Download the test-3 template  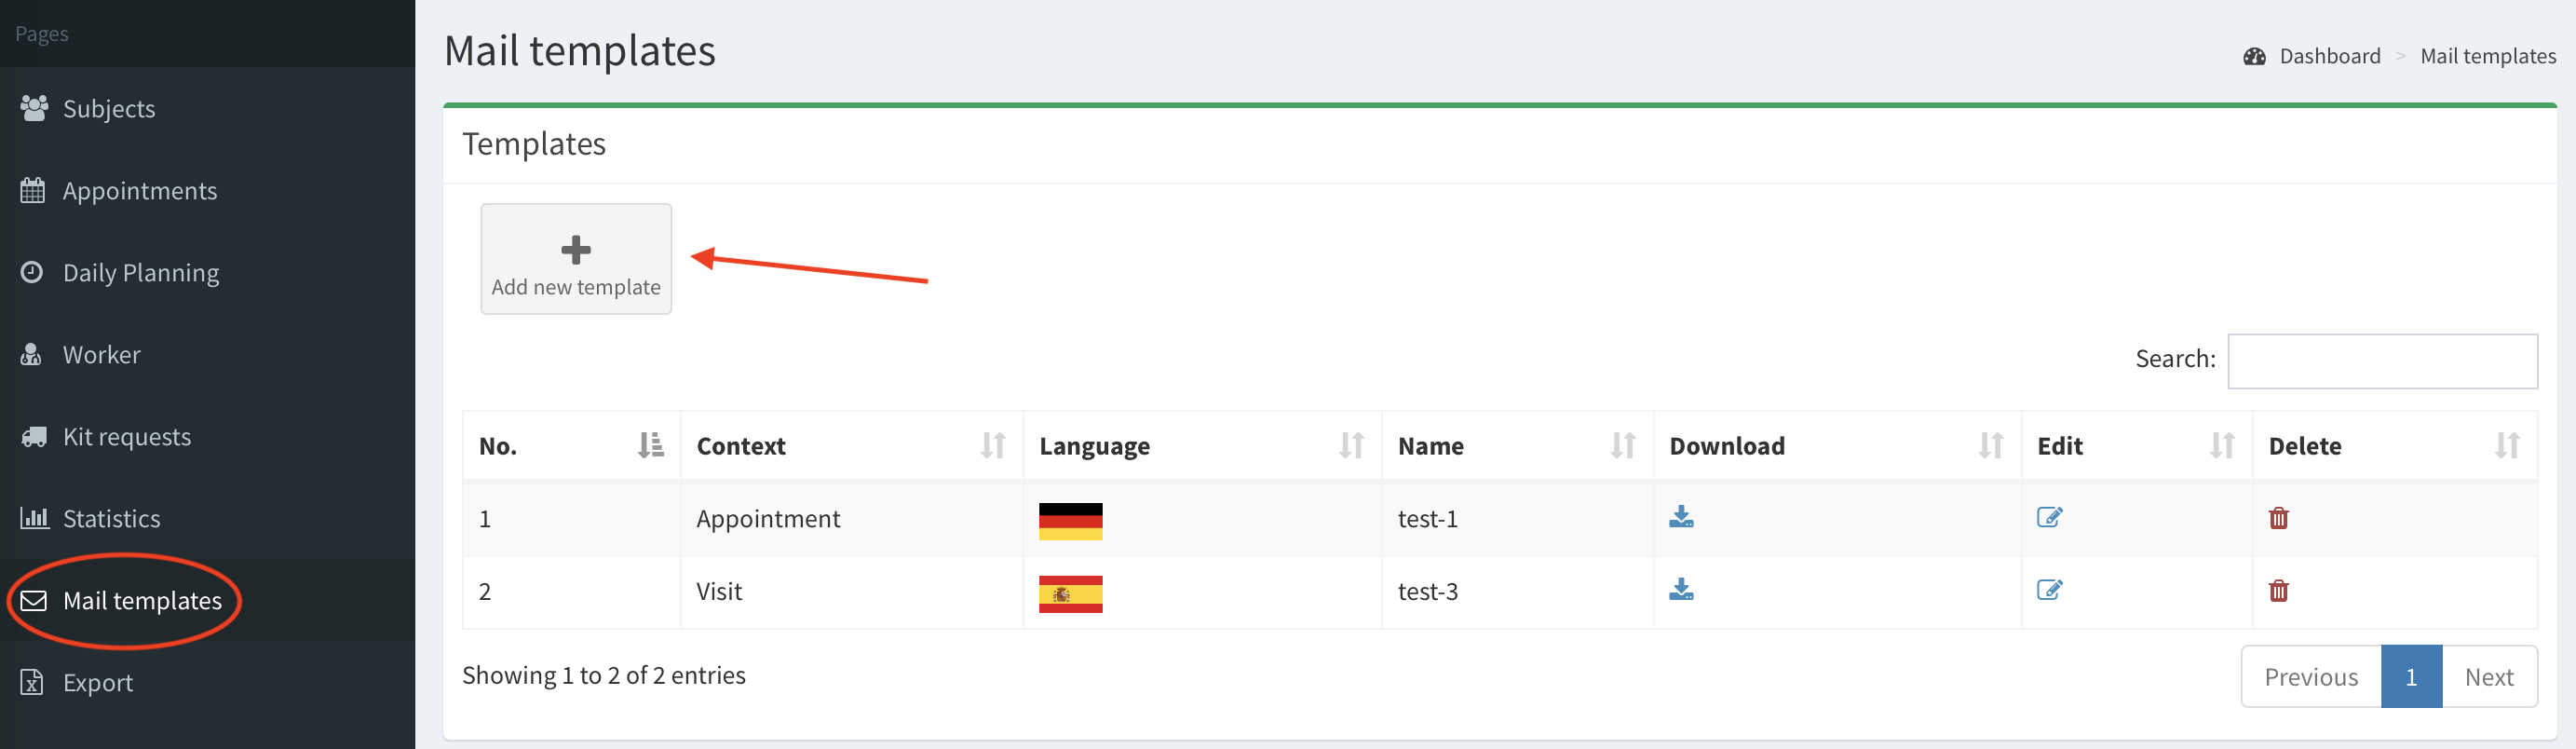click(1681, 590)
